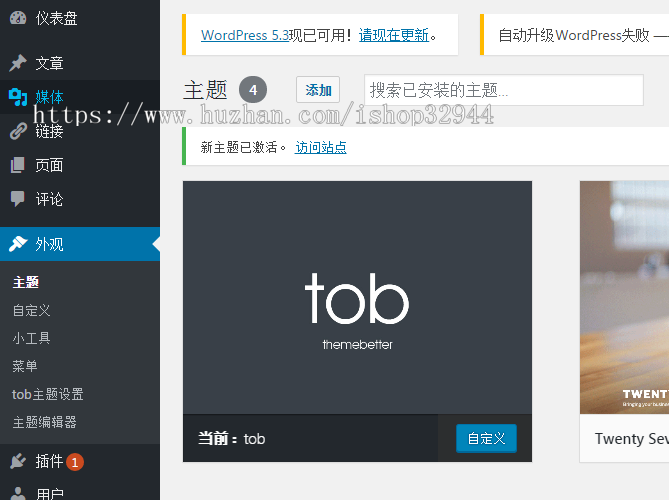Click Twenty Seventeen theme thumbnail
The height and width of the screenshot is (500, 669).
(624, 297)
